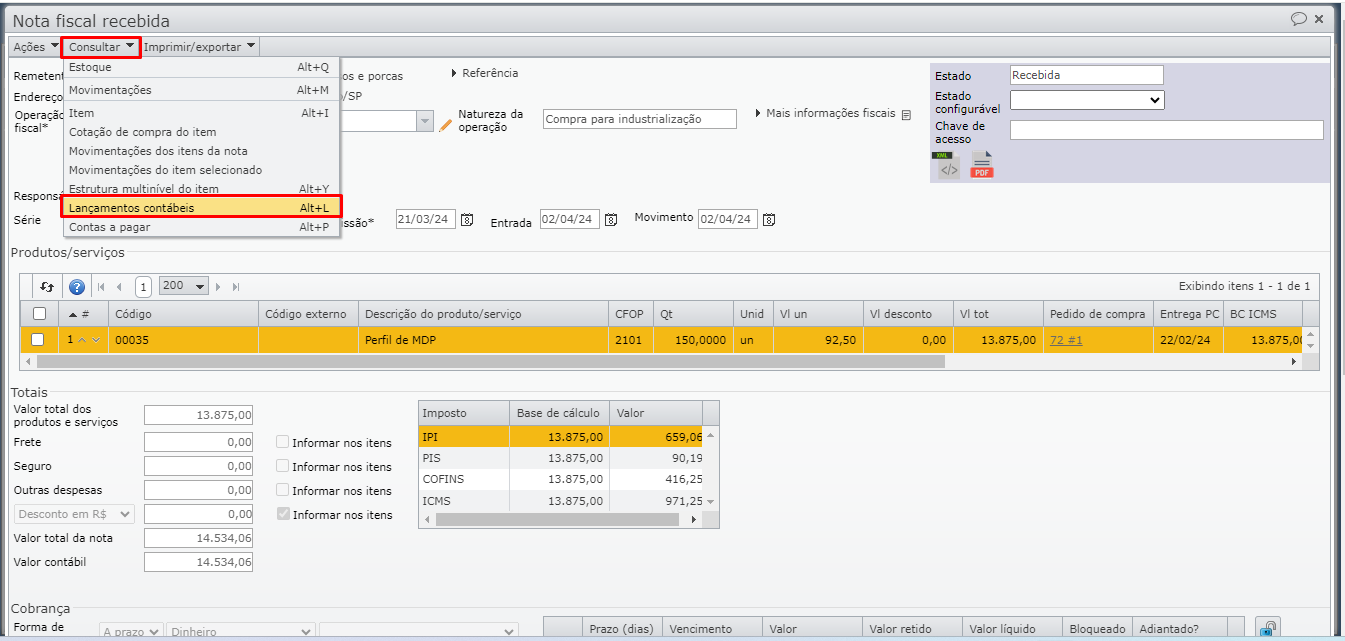Expand Mais informações fiscais section
Image resolution: width=1345 pixels, height=641 pixels.
point(825,113)
